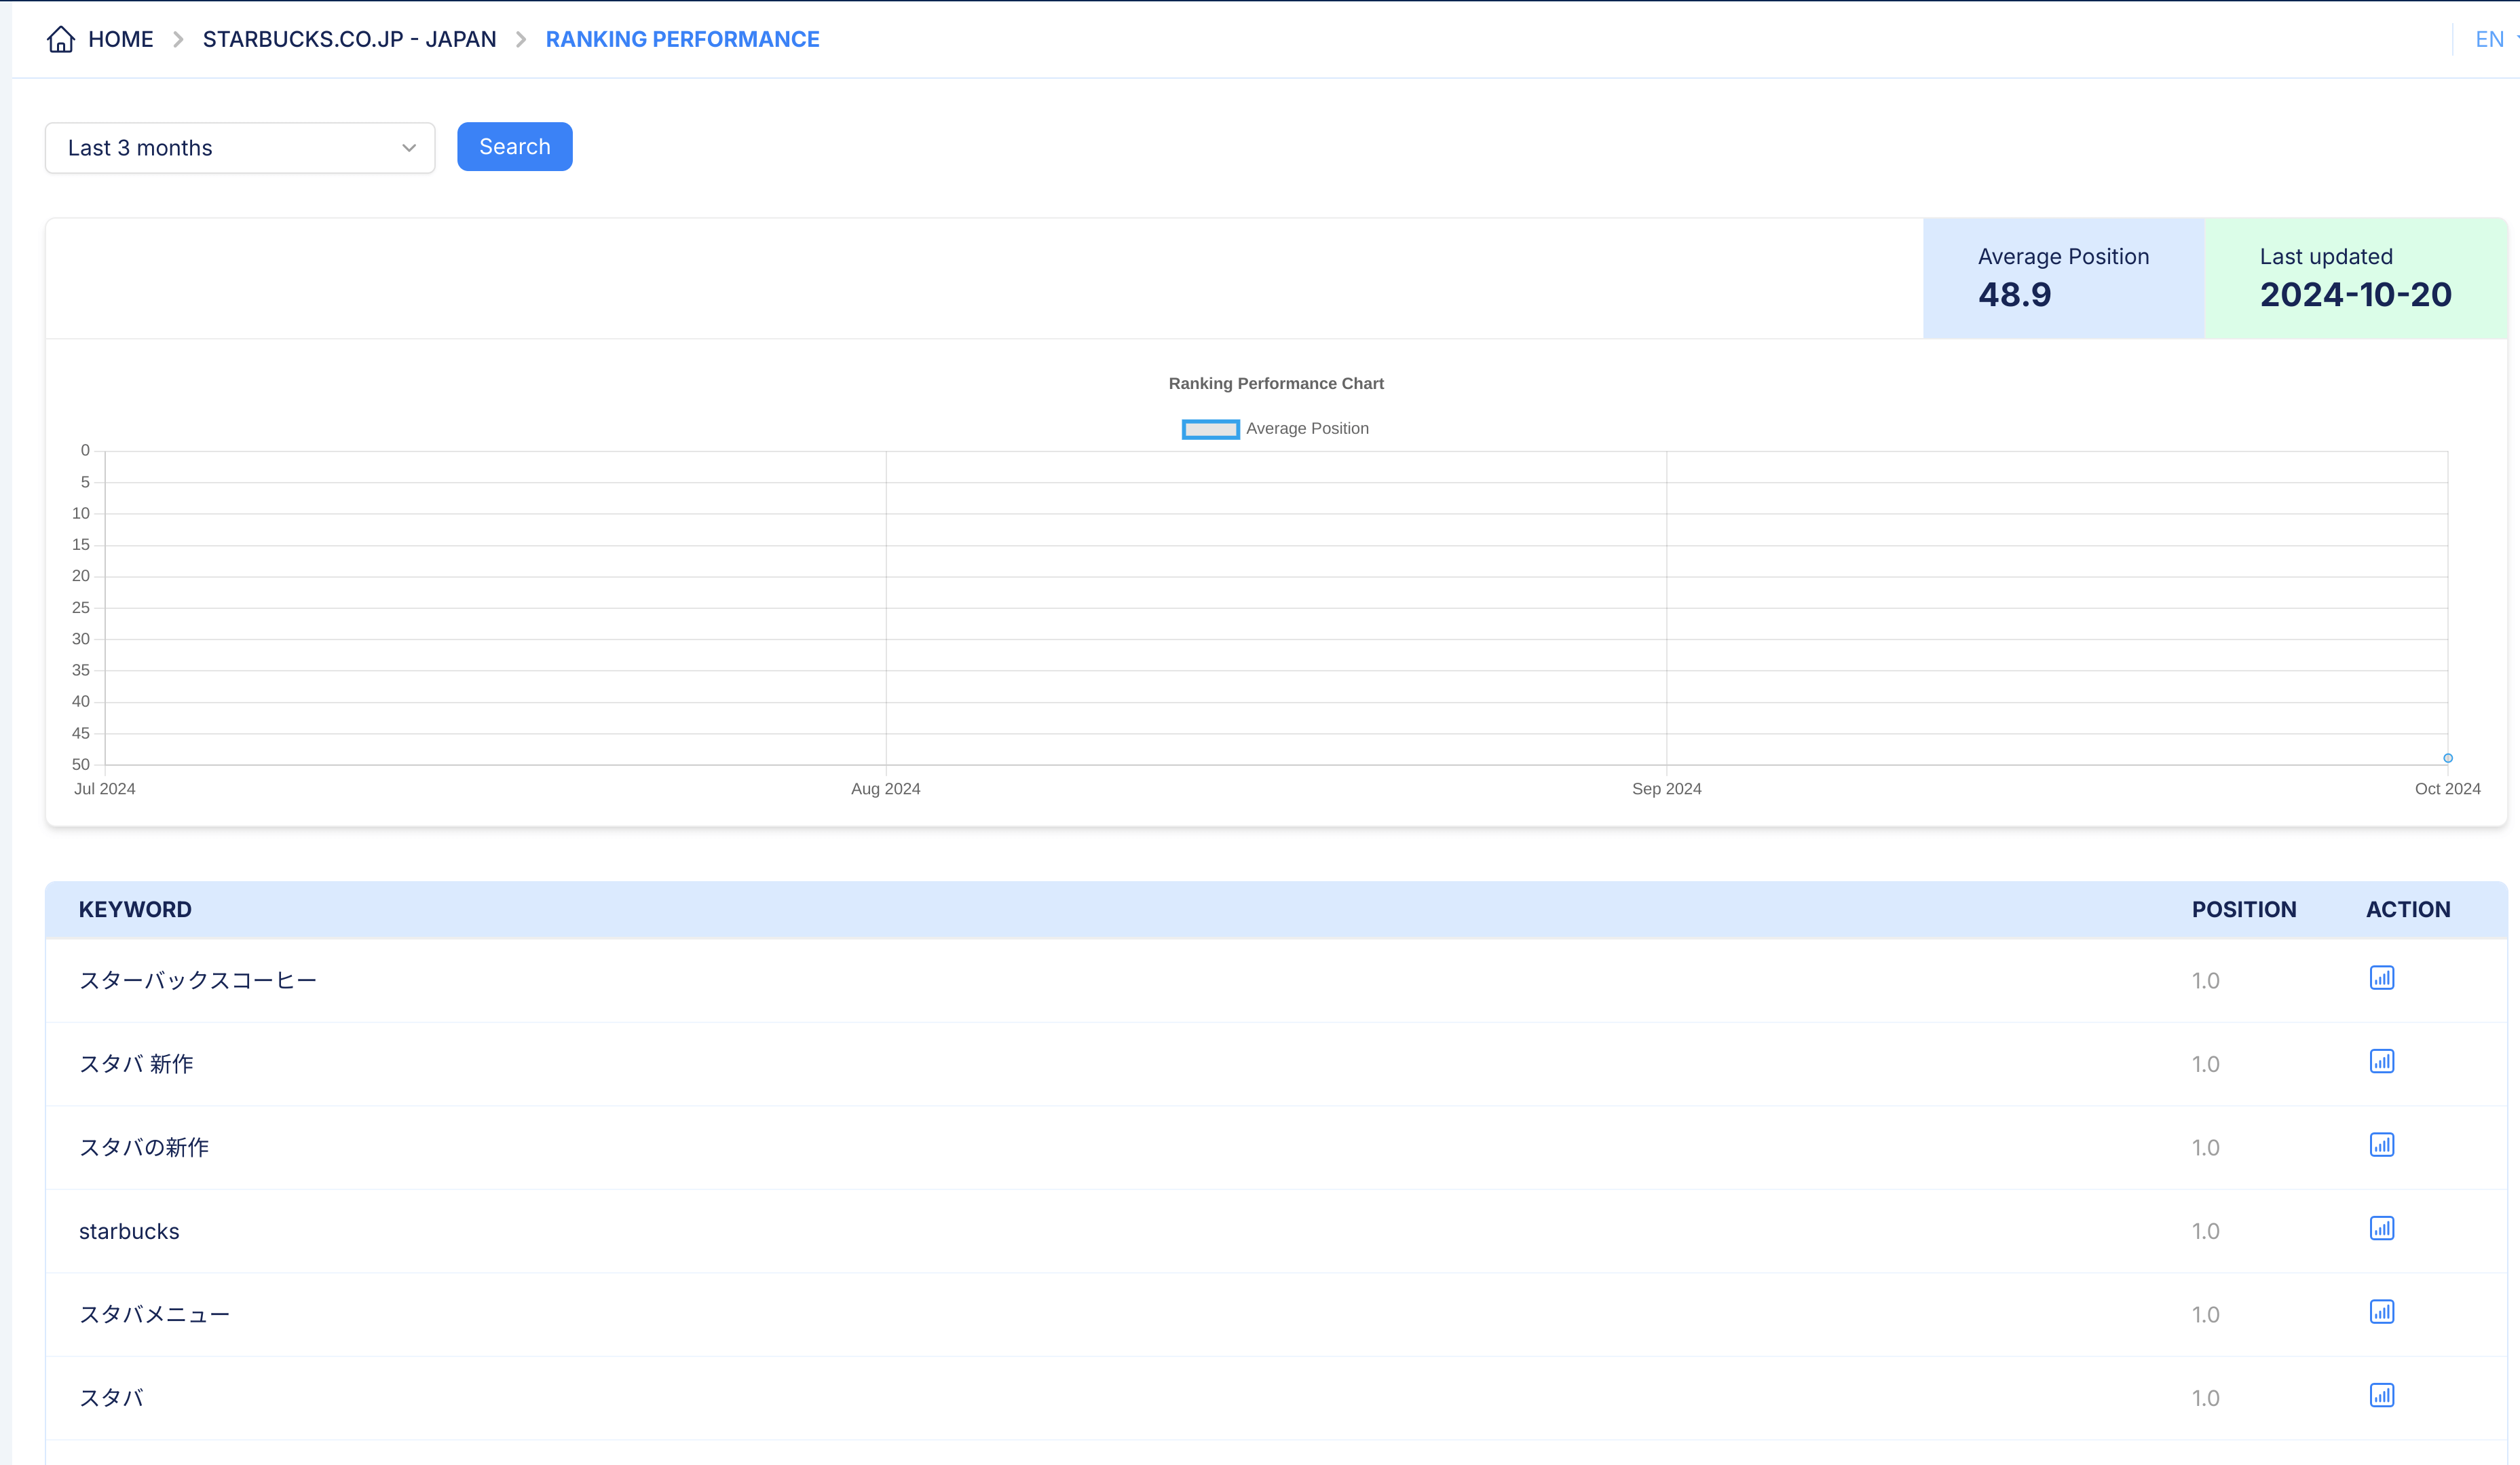Select keyword スターバックスコーヒー
The width and height of the screenshot is (2520, 1465).
(x=198, y=981)
